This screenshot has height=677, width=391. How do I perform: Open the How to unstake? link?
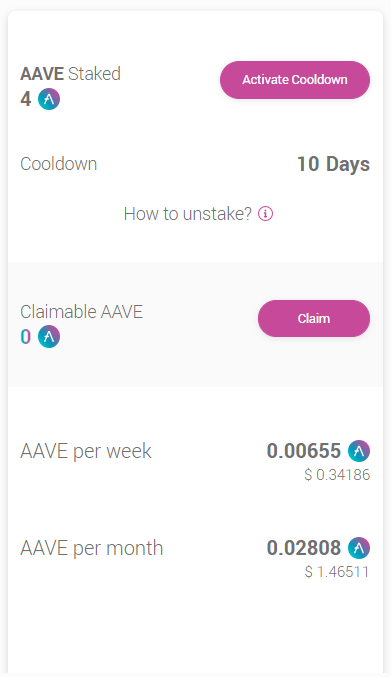tap(188, 214)
